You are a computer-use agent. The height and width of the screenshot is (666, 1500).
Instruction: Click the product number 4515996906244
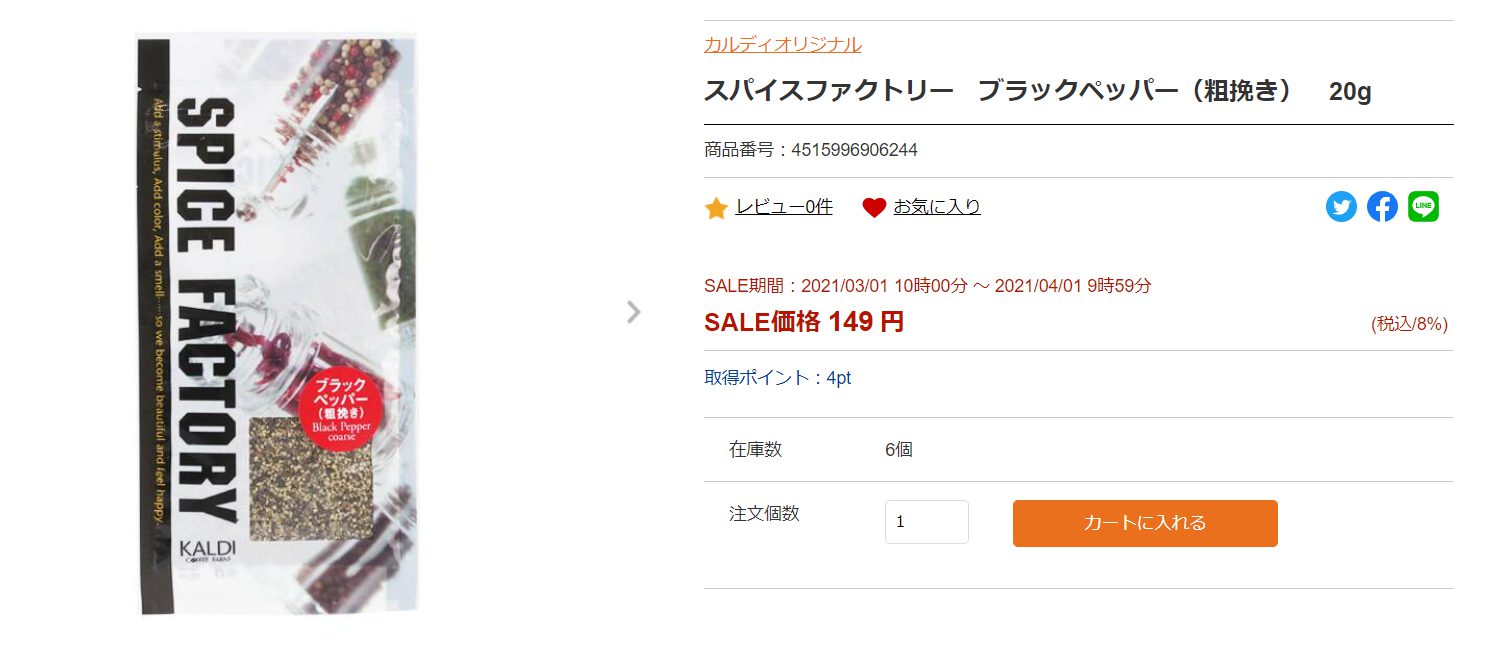click(854, 150)
